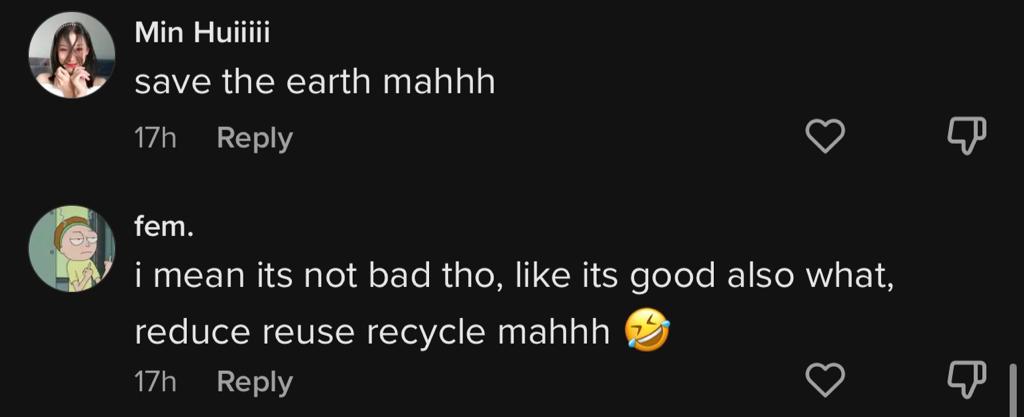Click the 17h timestamp under fem.'s comment
Image resolution: width=1024 pixels, height=417 pixels.
click(155, 382)
